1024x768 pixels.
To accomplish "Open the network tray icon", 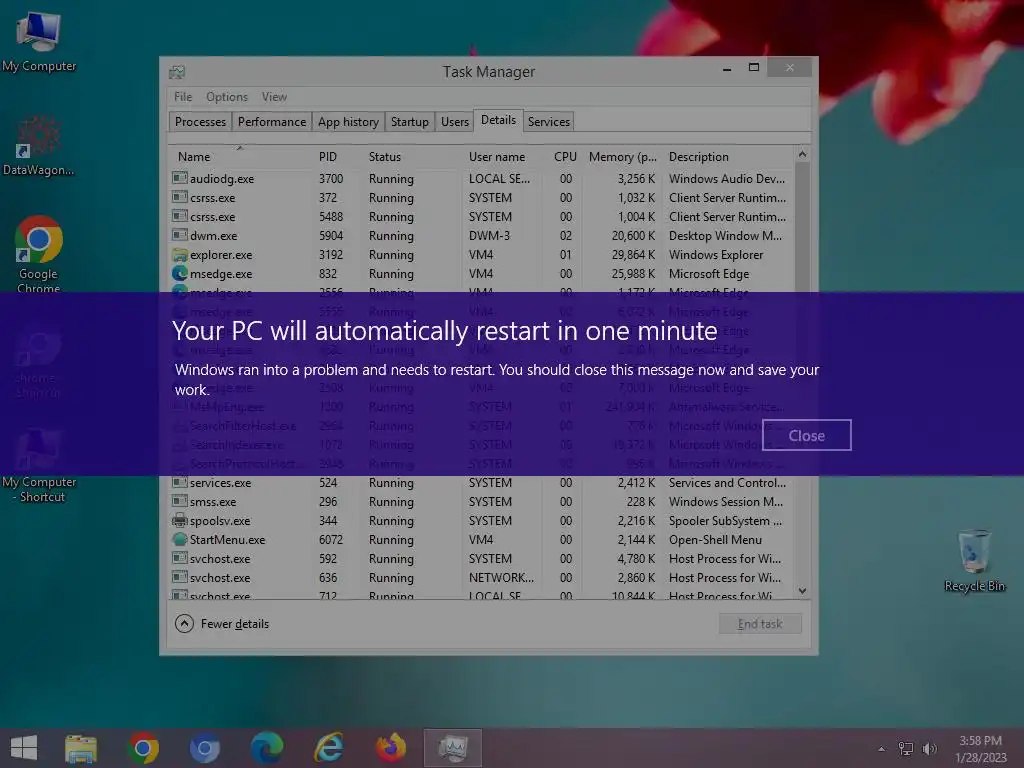I will [x=906, y=749].
